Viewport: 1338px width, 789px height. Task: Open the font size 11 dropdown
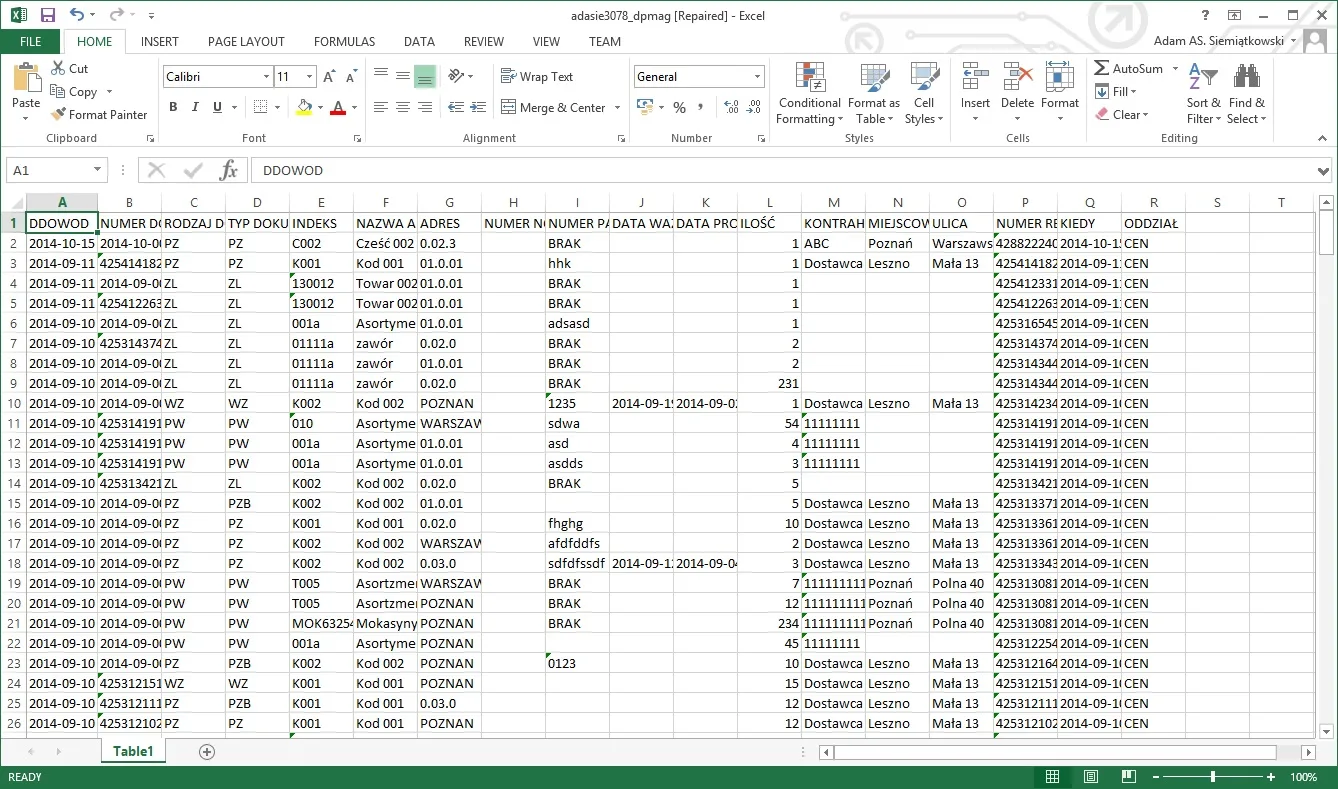[310, 77]
